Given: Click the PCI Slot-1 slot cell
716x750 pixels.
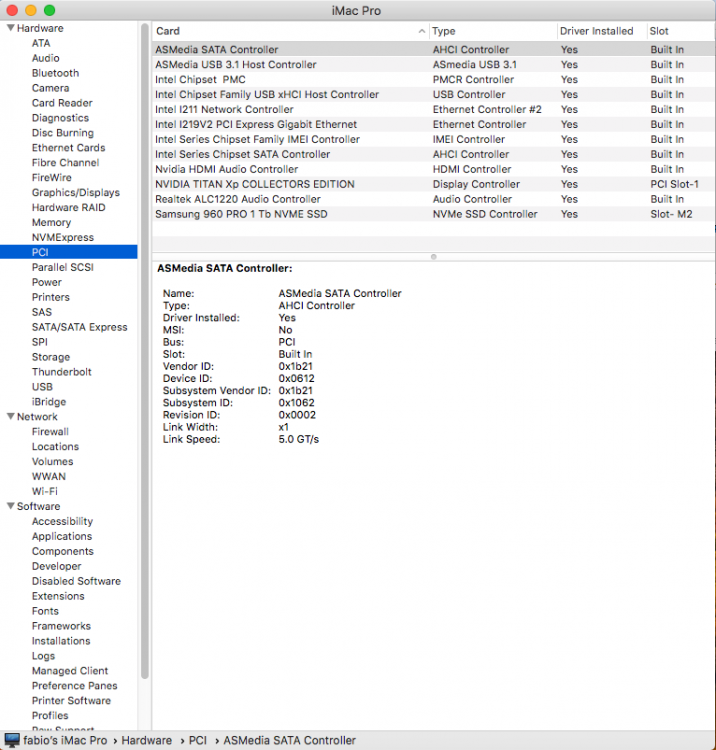Looking at the screenshot, I should click(674, 184).
